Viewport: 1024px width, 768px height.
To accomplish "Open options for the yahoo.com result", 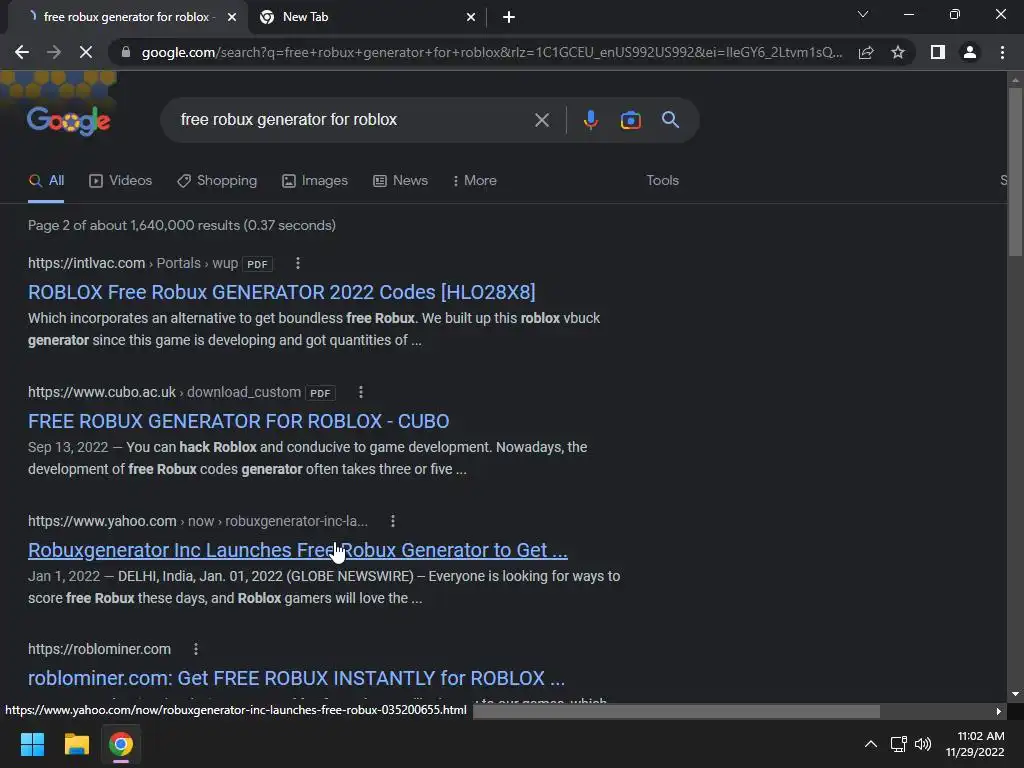I will tap(392, 521).
